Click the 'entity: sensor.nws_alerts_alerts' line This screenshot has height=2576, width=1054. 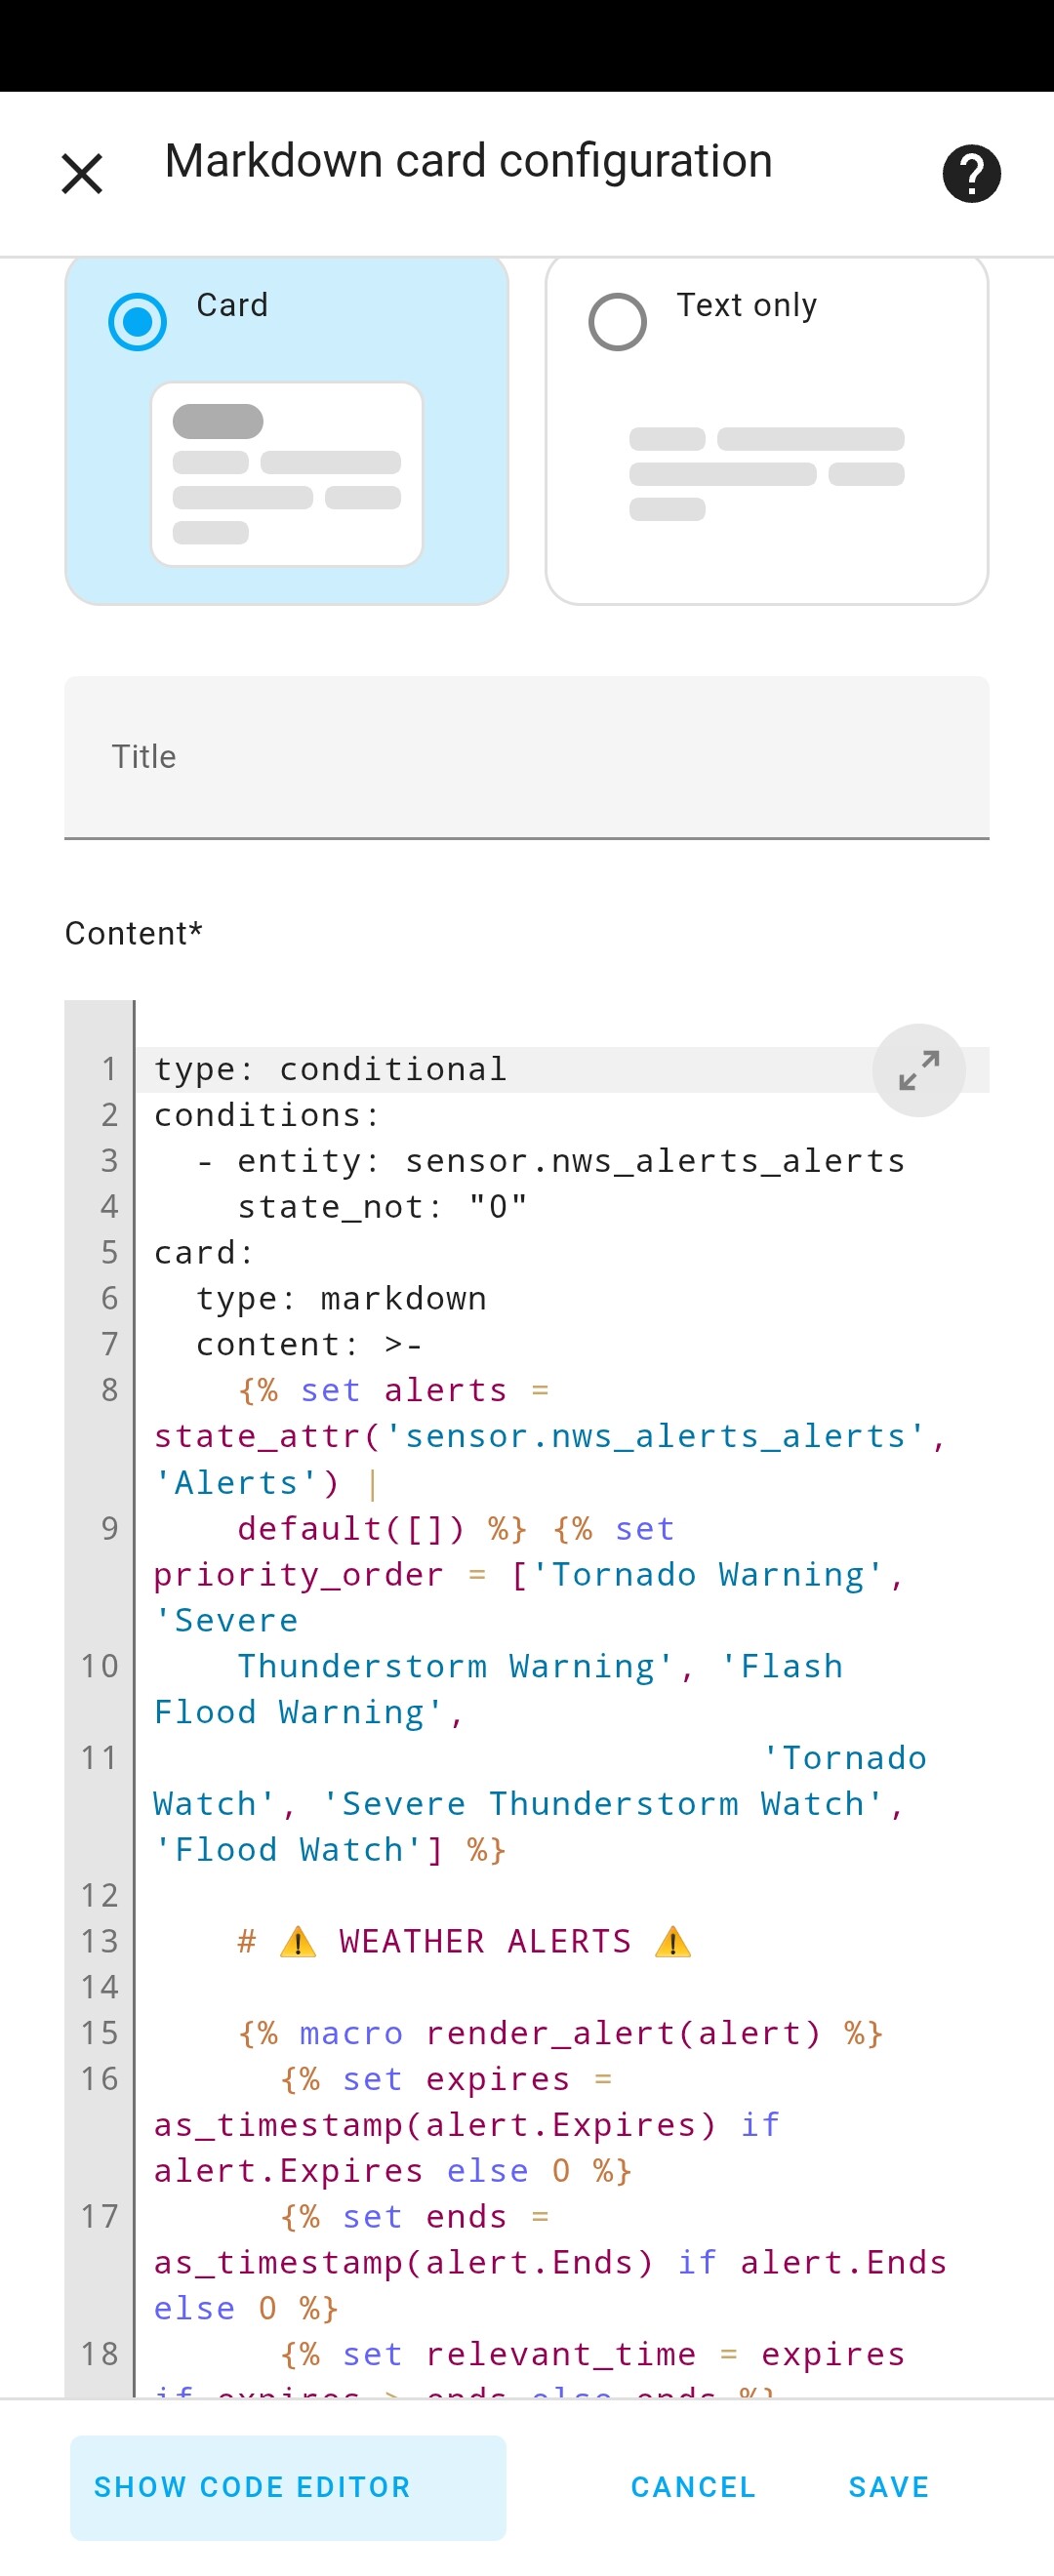[551, 1161]
